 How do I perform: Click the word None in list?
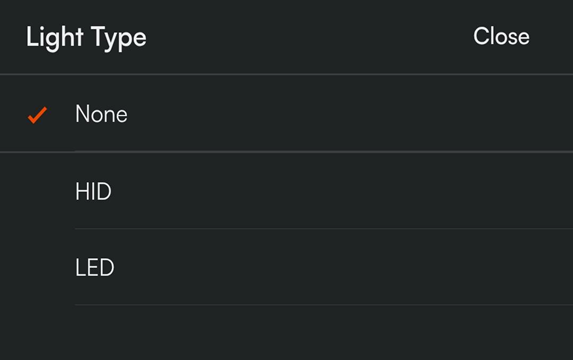(101, 114)
